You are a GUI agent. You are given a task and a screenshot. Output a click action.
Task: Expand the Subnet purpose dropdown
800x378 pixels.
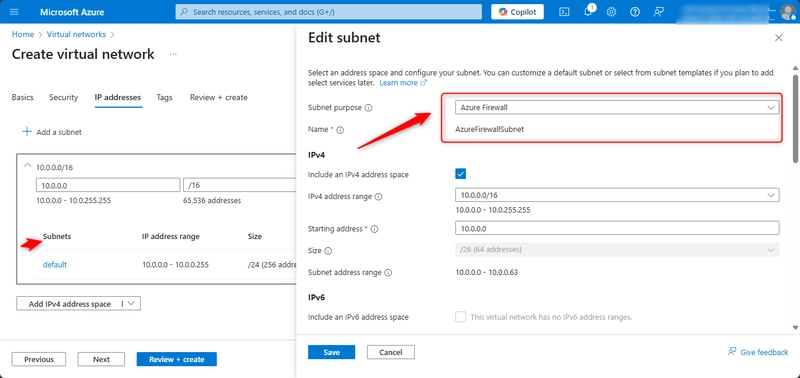coord(617,108)
